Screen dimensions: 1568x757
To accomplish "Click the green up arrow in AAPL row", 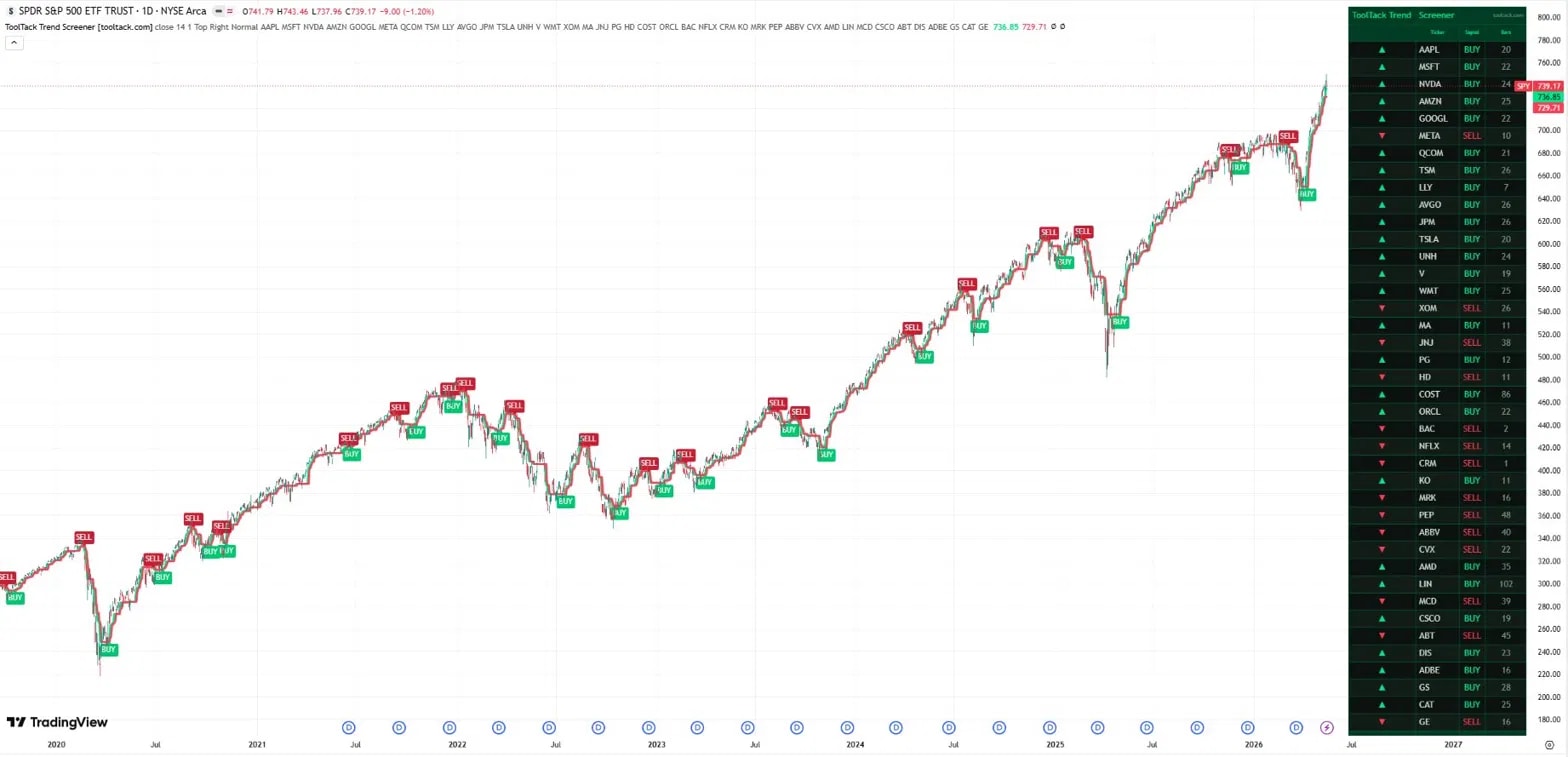I will pyautogui.click(x=1382, y=49).
